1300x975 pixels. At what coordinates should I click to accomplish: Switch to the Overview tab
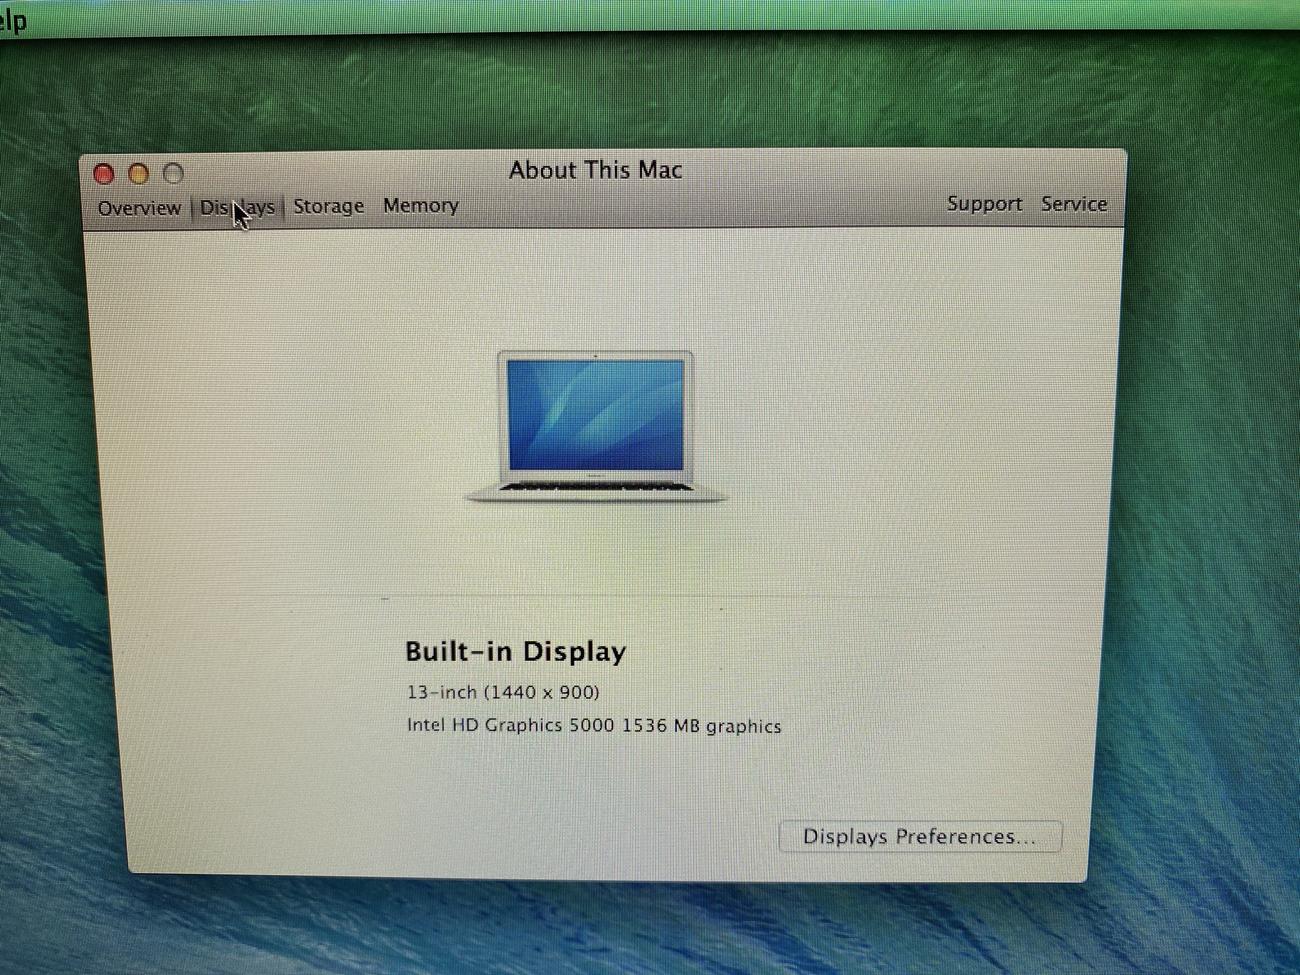click(x=139, y=208)
